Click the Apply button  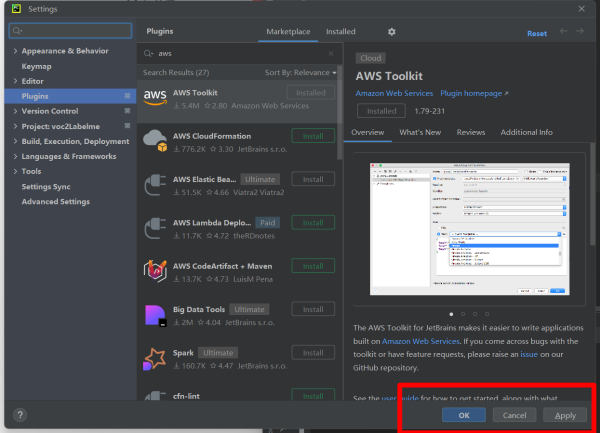[565, 415]
